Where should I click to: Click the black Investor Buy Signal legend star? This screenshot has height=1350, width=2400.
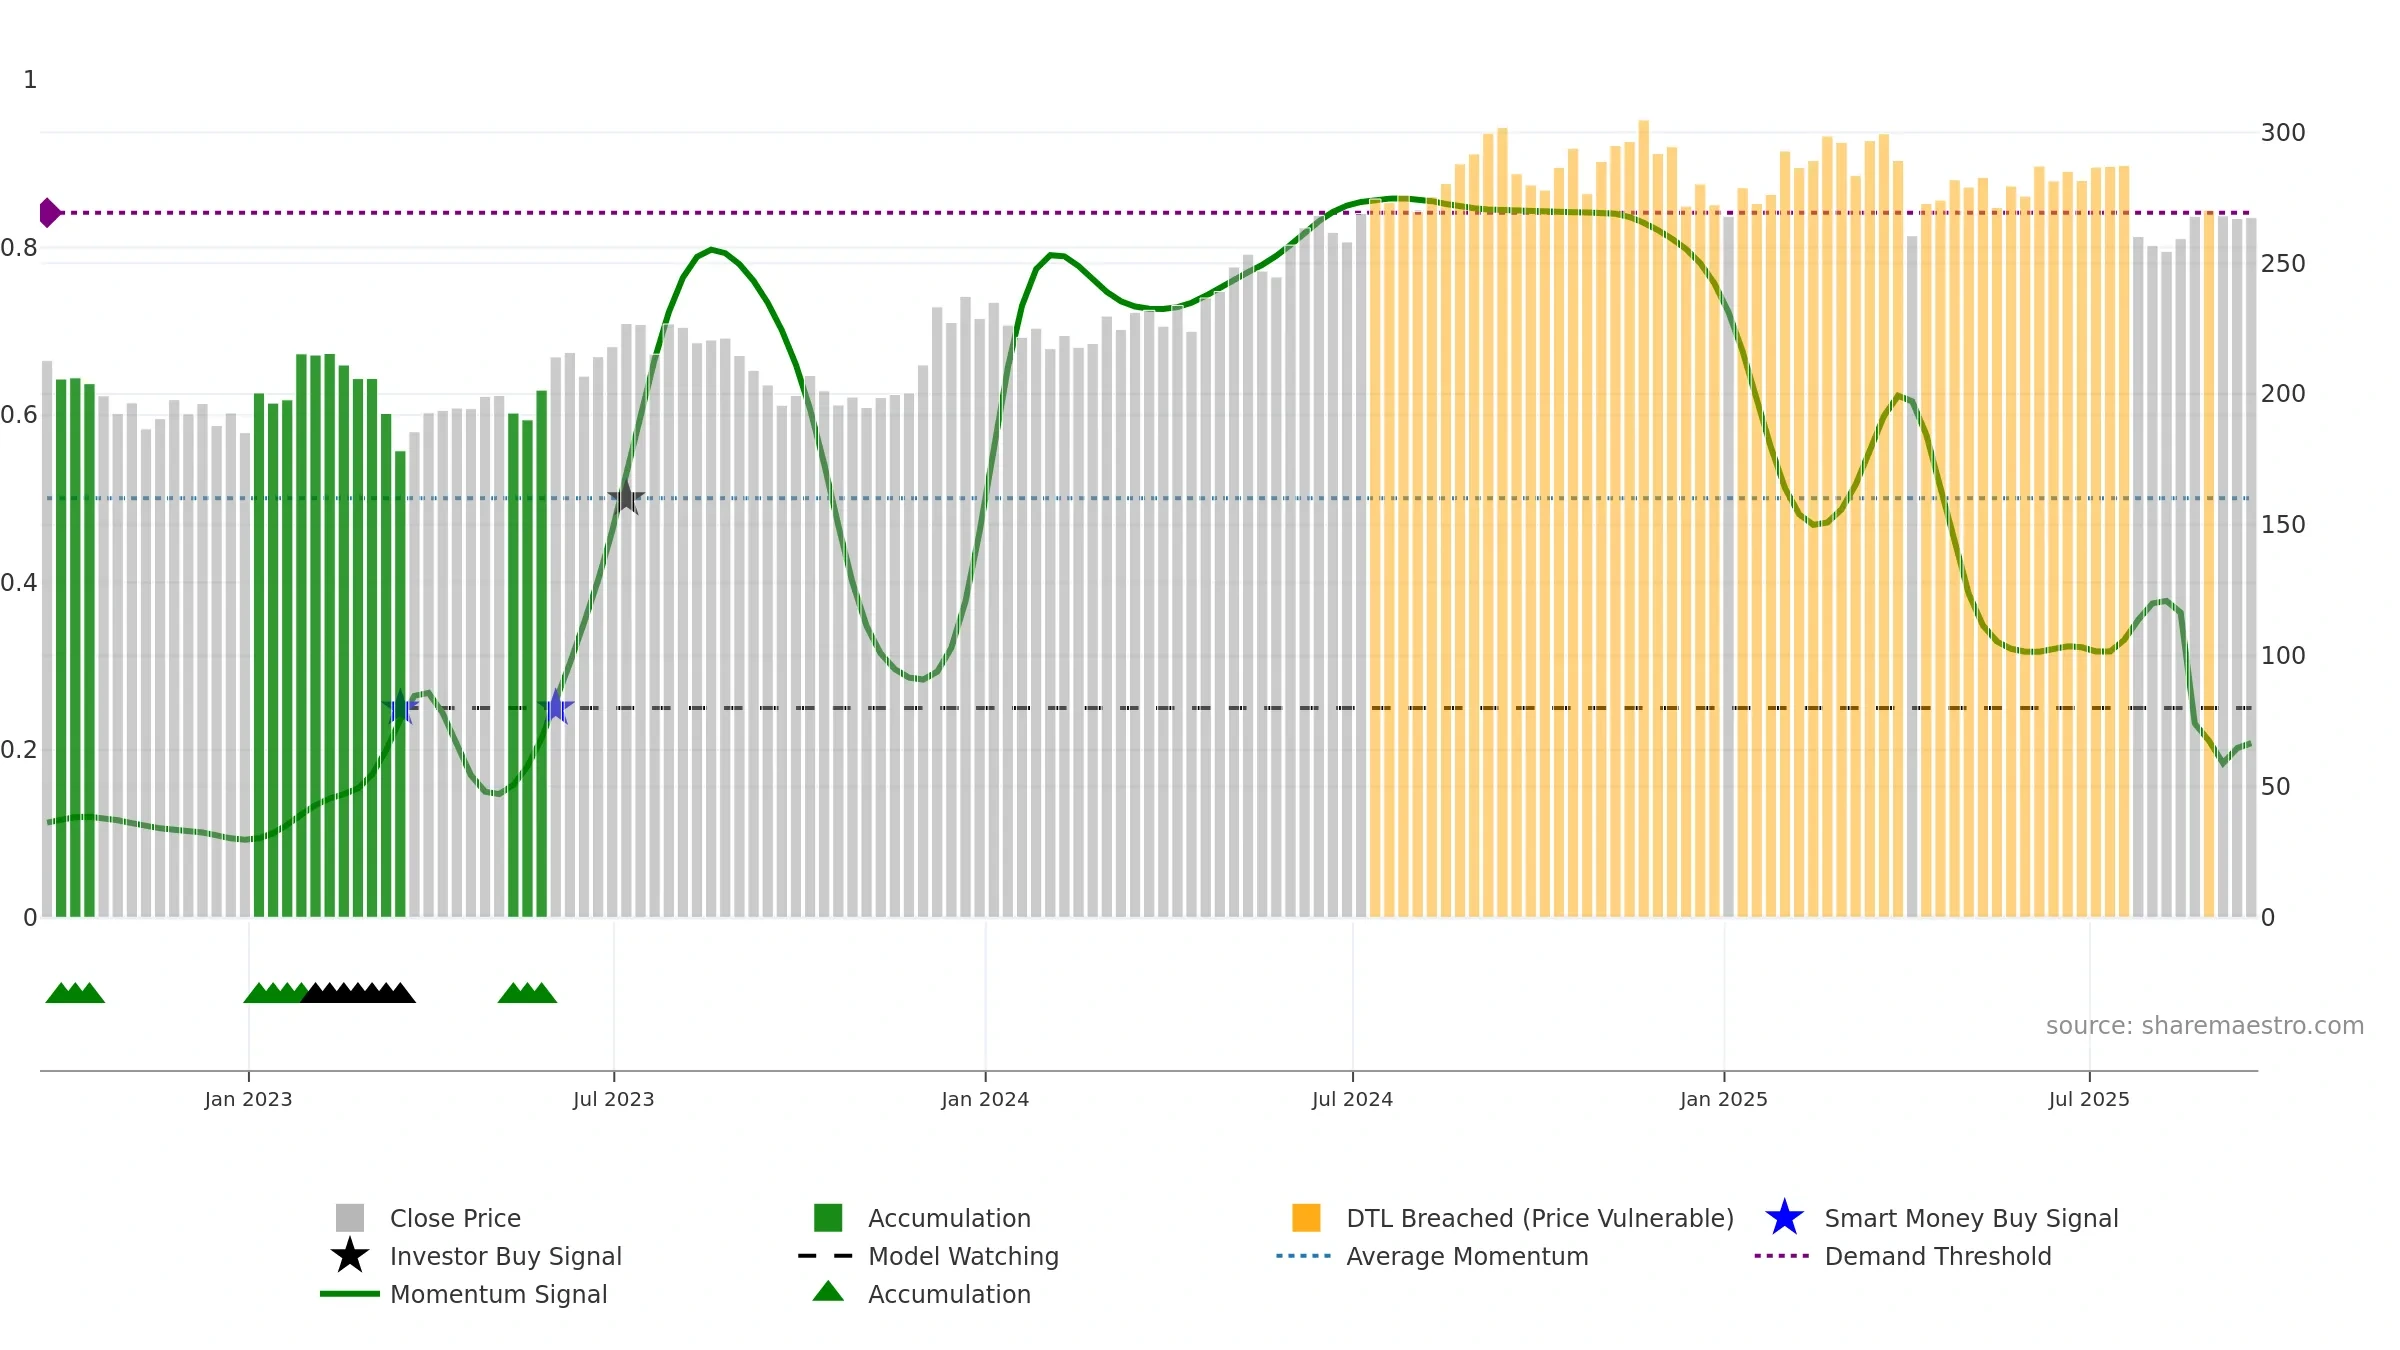coord(350,1256)
